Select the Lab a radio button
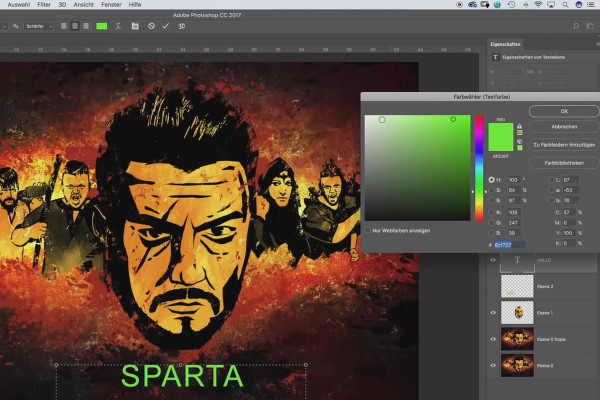600x400 pixels. [x=551, y=190]
